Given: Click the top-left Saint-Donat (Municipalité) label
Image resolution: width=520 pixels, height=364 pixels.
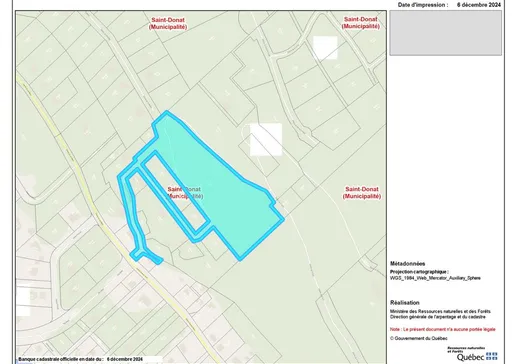Looking at the screenshot, I should click(168, 23).
